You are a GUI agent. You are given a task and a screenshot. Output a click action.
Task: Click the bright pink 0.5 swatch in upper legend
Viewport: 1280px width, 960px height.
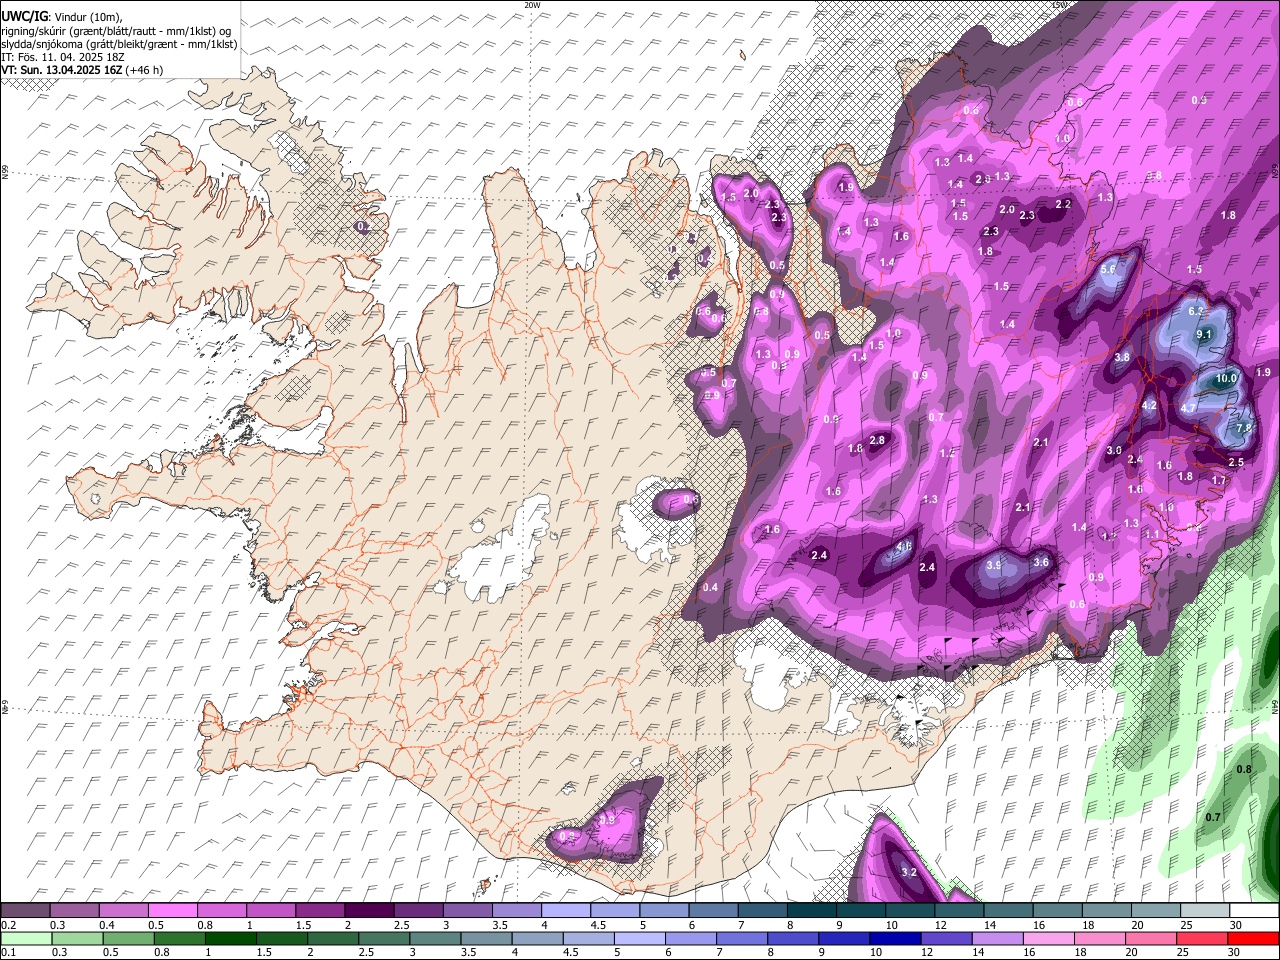click(x=172, y=911)
